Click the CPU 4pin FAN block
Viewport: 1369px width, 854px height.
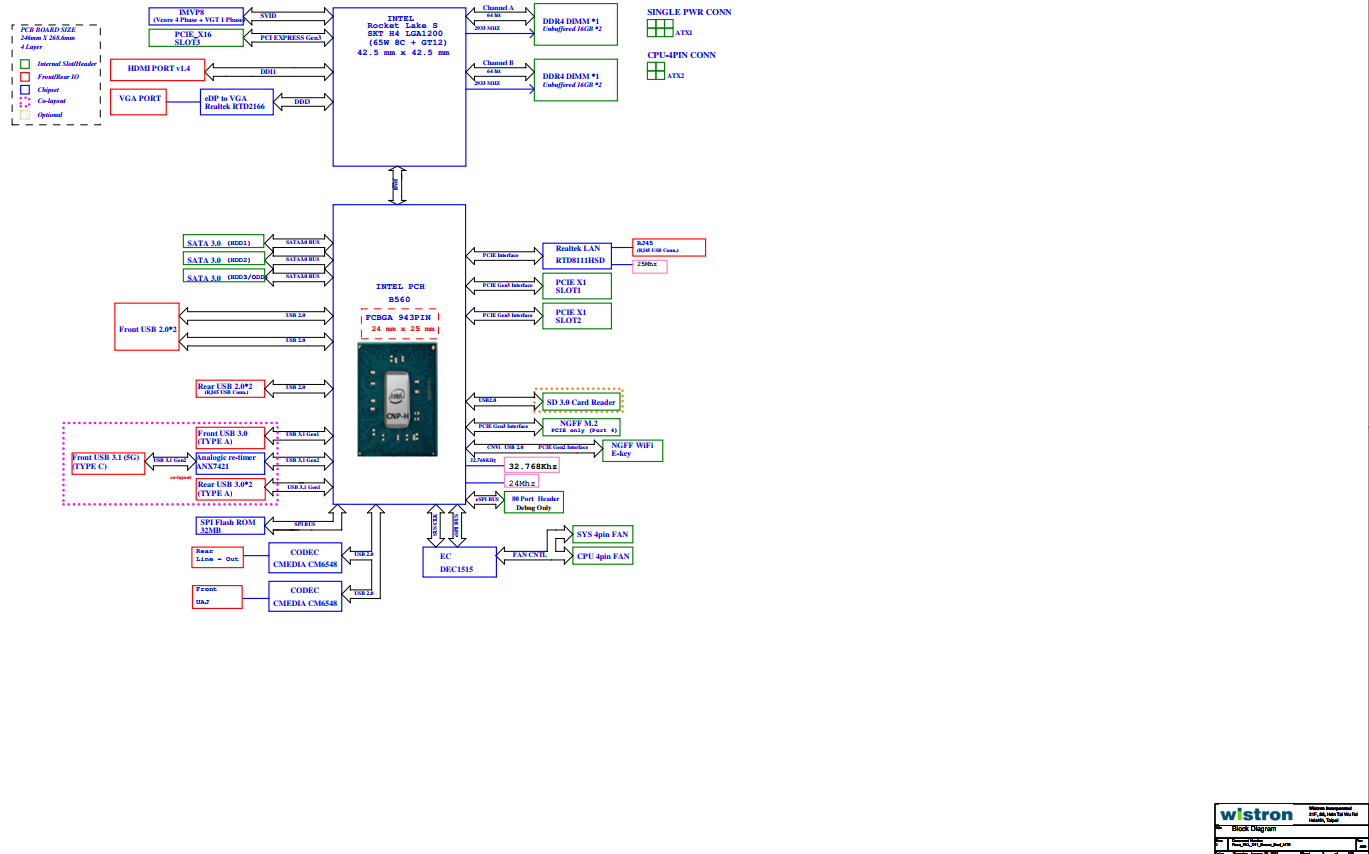pyautogui.click(x=603, y=556)
